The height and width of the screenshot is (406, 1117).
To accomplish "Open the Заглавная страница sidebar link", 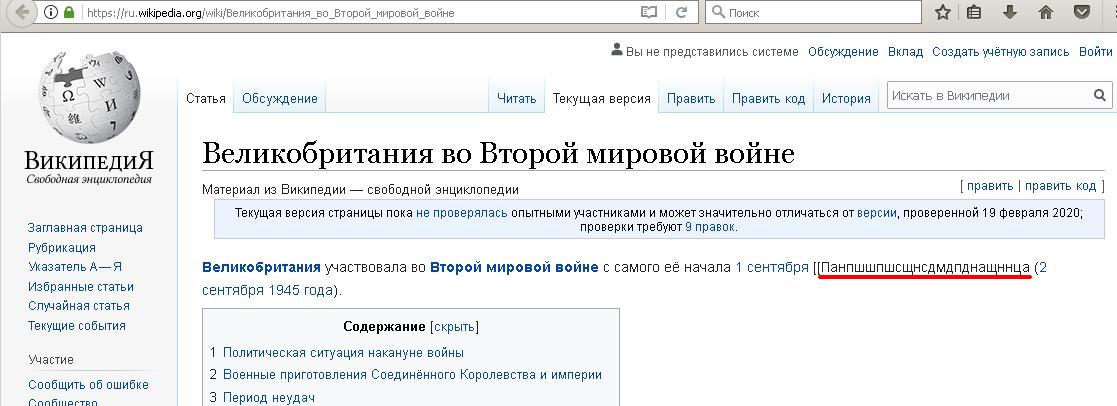I will 85,228.
